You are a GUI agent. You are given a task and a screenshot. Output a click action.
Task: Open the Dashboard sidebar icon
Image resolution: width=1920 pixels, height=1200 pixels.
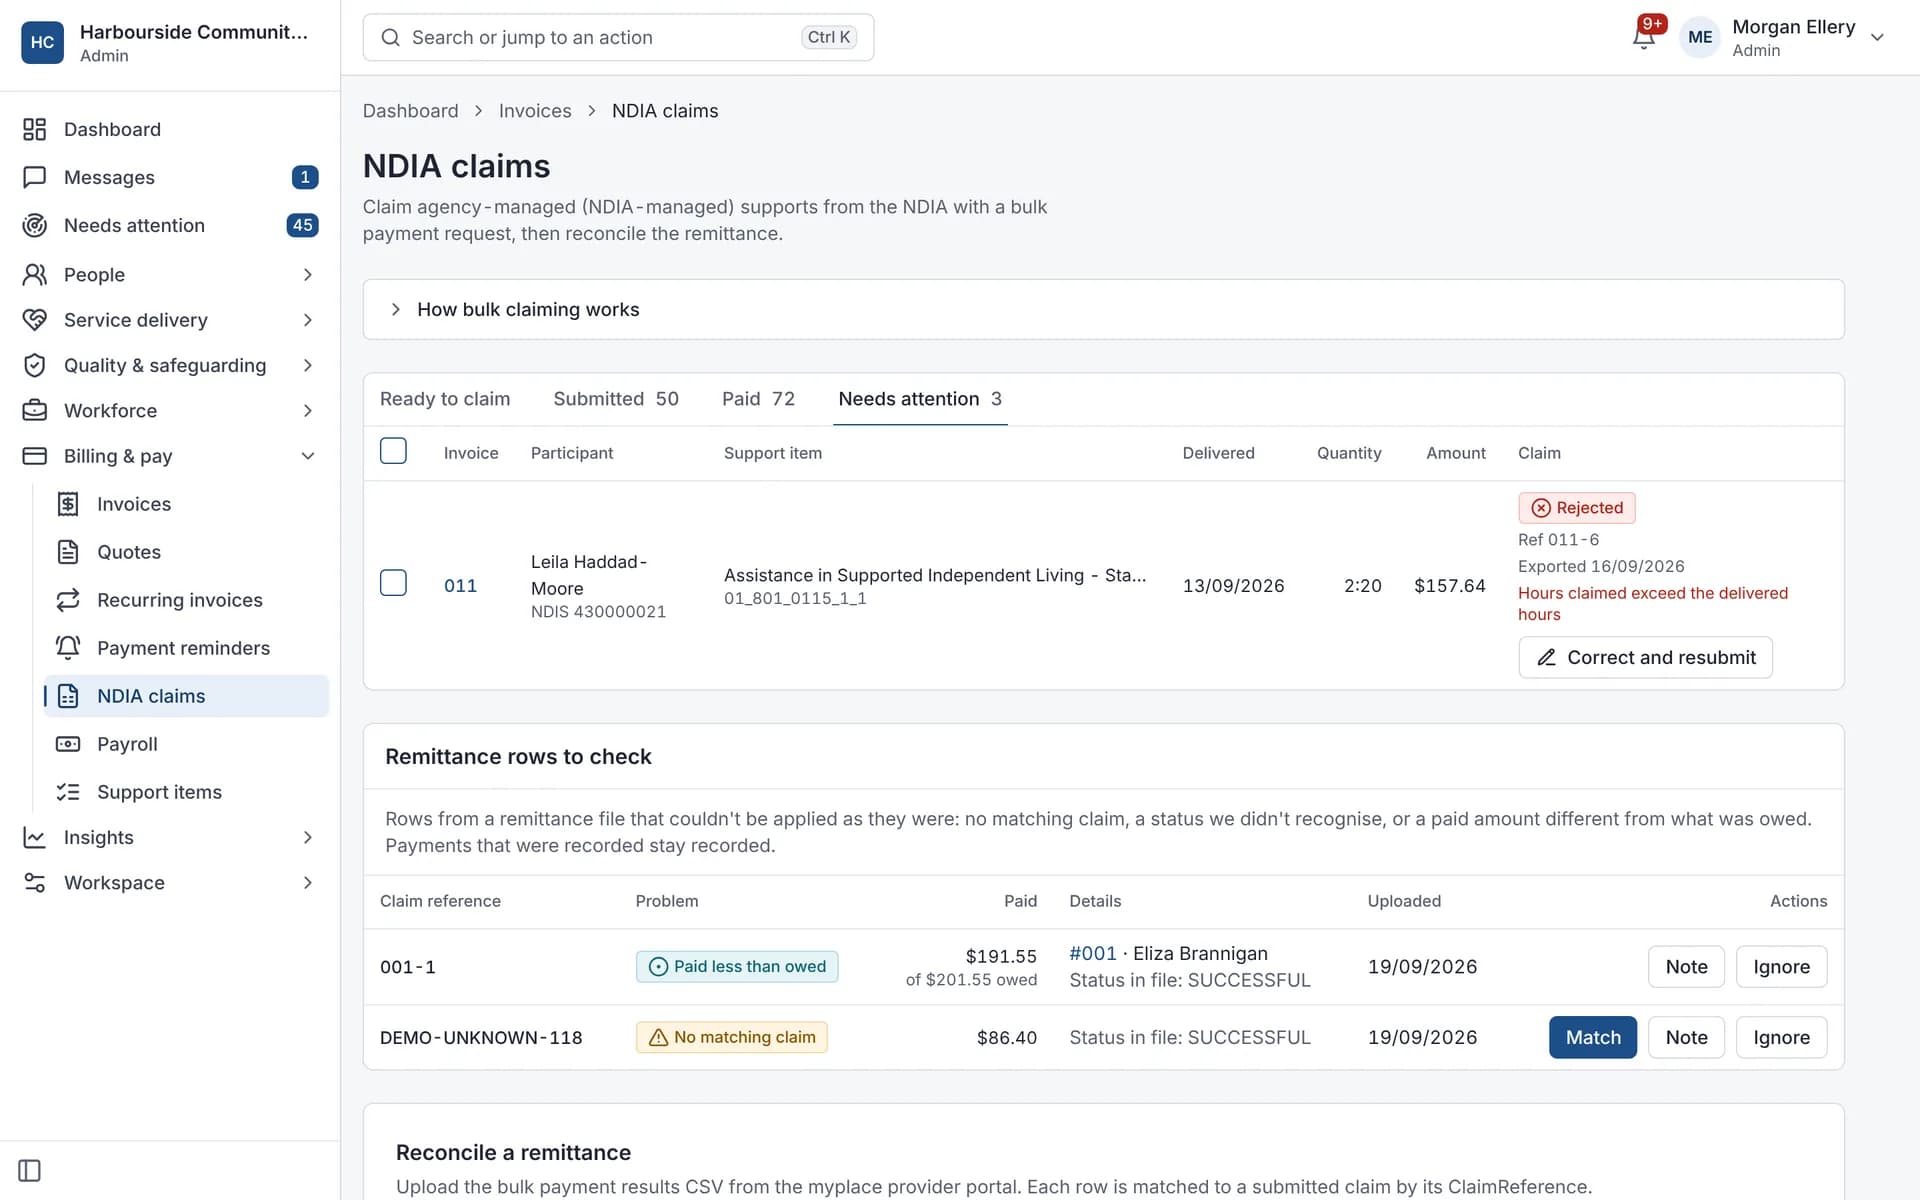(x=35, y=129)
